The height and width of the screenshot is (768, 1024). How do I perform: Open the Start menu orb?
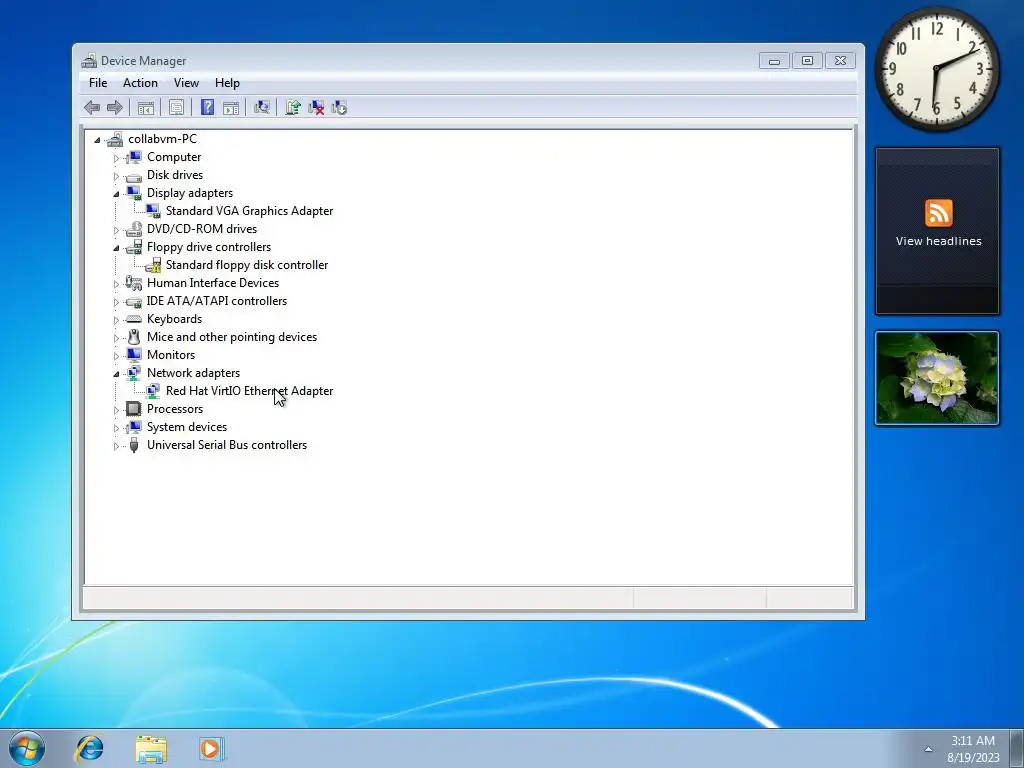coord(27,748)
